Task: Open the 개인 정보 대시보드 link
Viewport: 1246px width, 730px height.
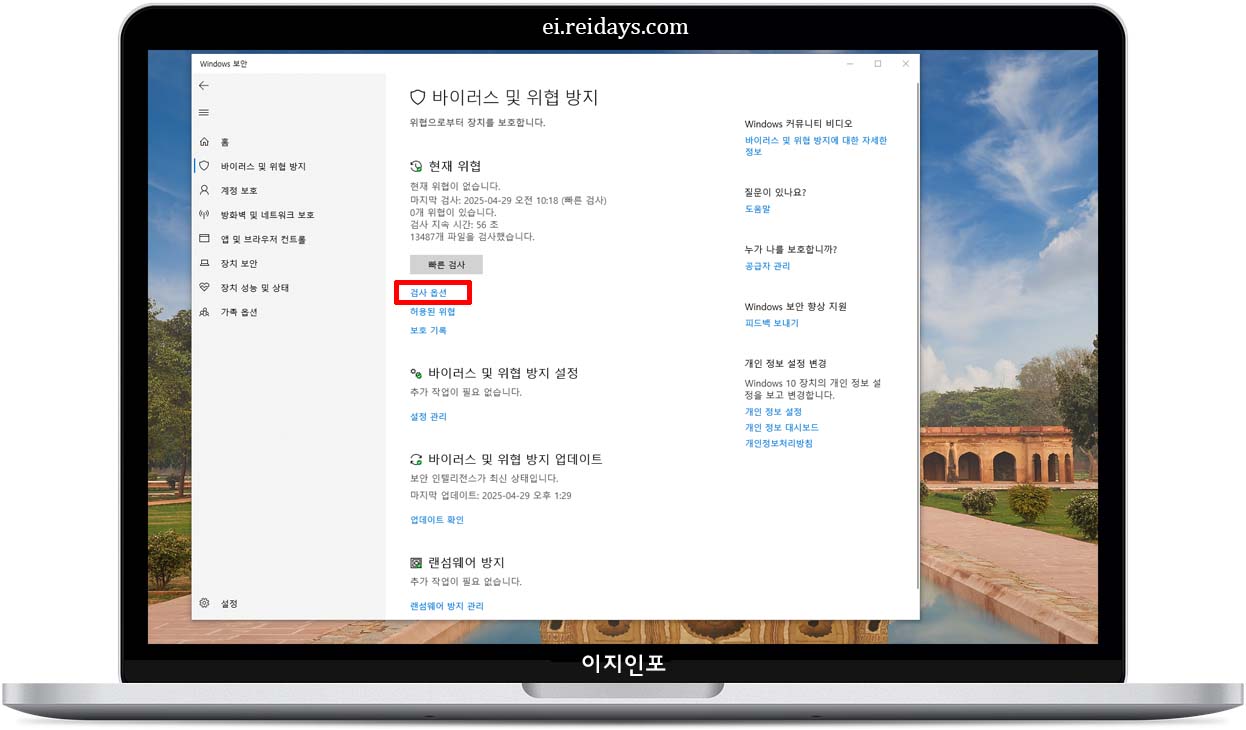Action: coord(781,428)
